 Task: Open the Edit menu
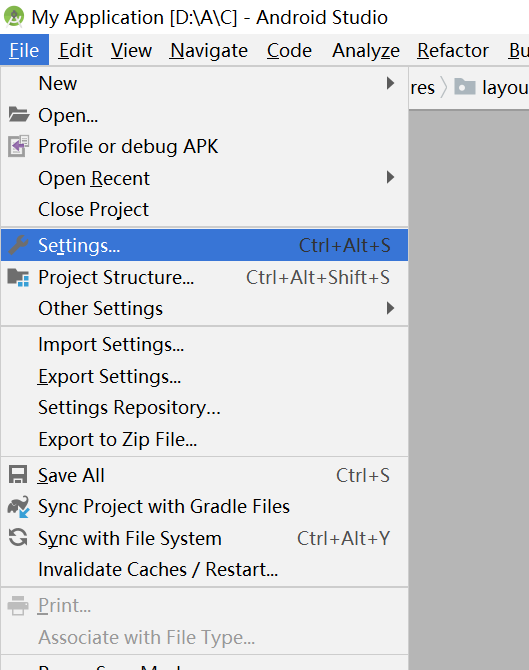(x=76, y=50)
